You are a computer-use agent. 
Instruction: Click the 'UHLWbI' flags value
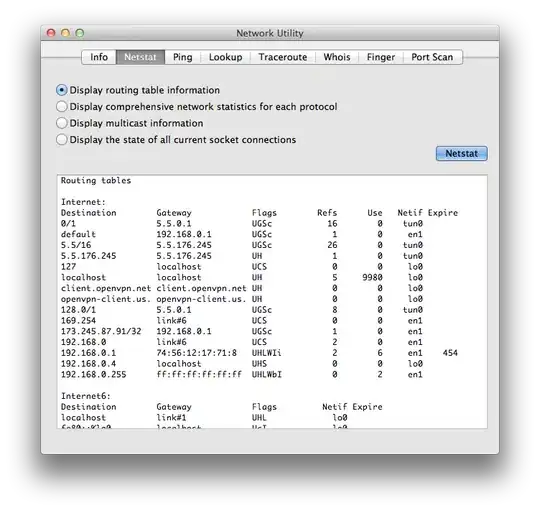[267, 375]
